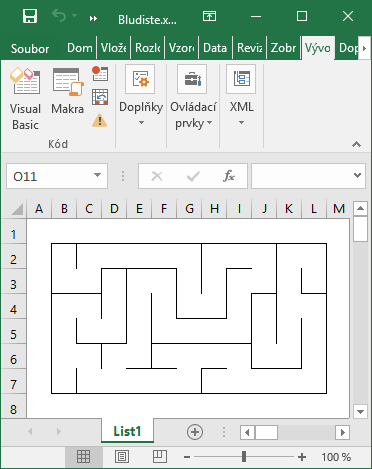Open Macro Security warning icon
This screenshot has width=372, height=469.
click(100, 120)
